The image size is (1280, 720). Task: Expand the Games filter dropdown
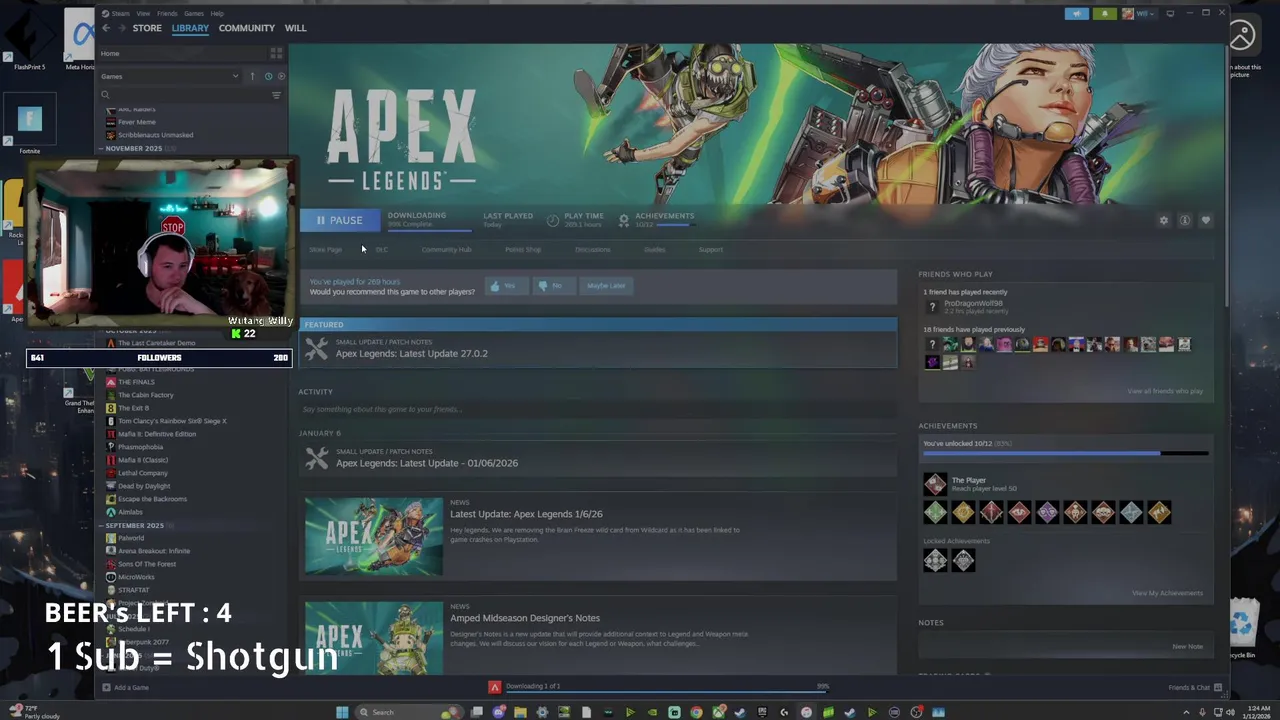[x=170, y=76]
